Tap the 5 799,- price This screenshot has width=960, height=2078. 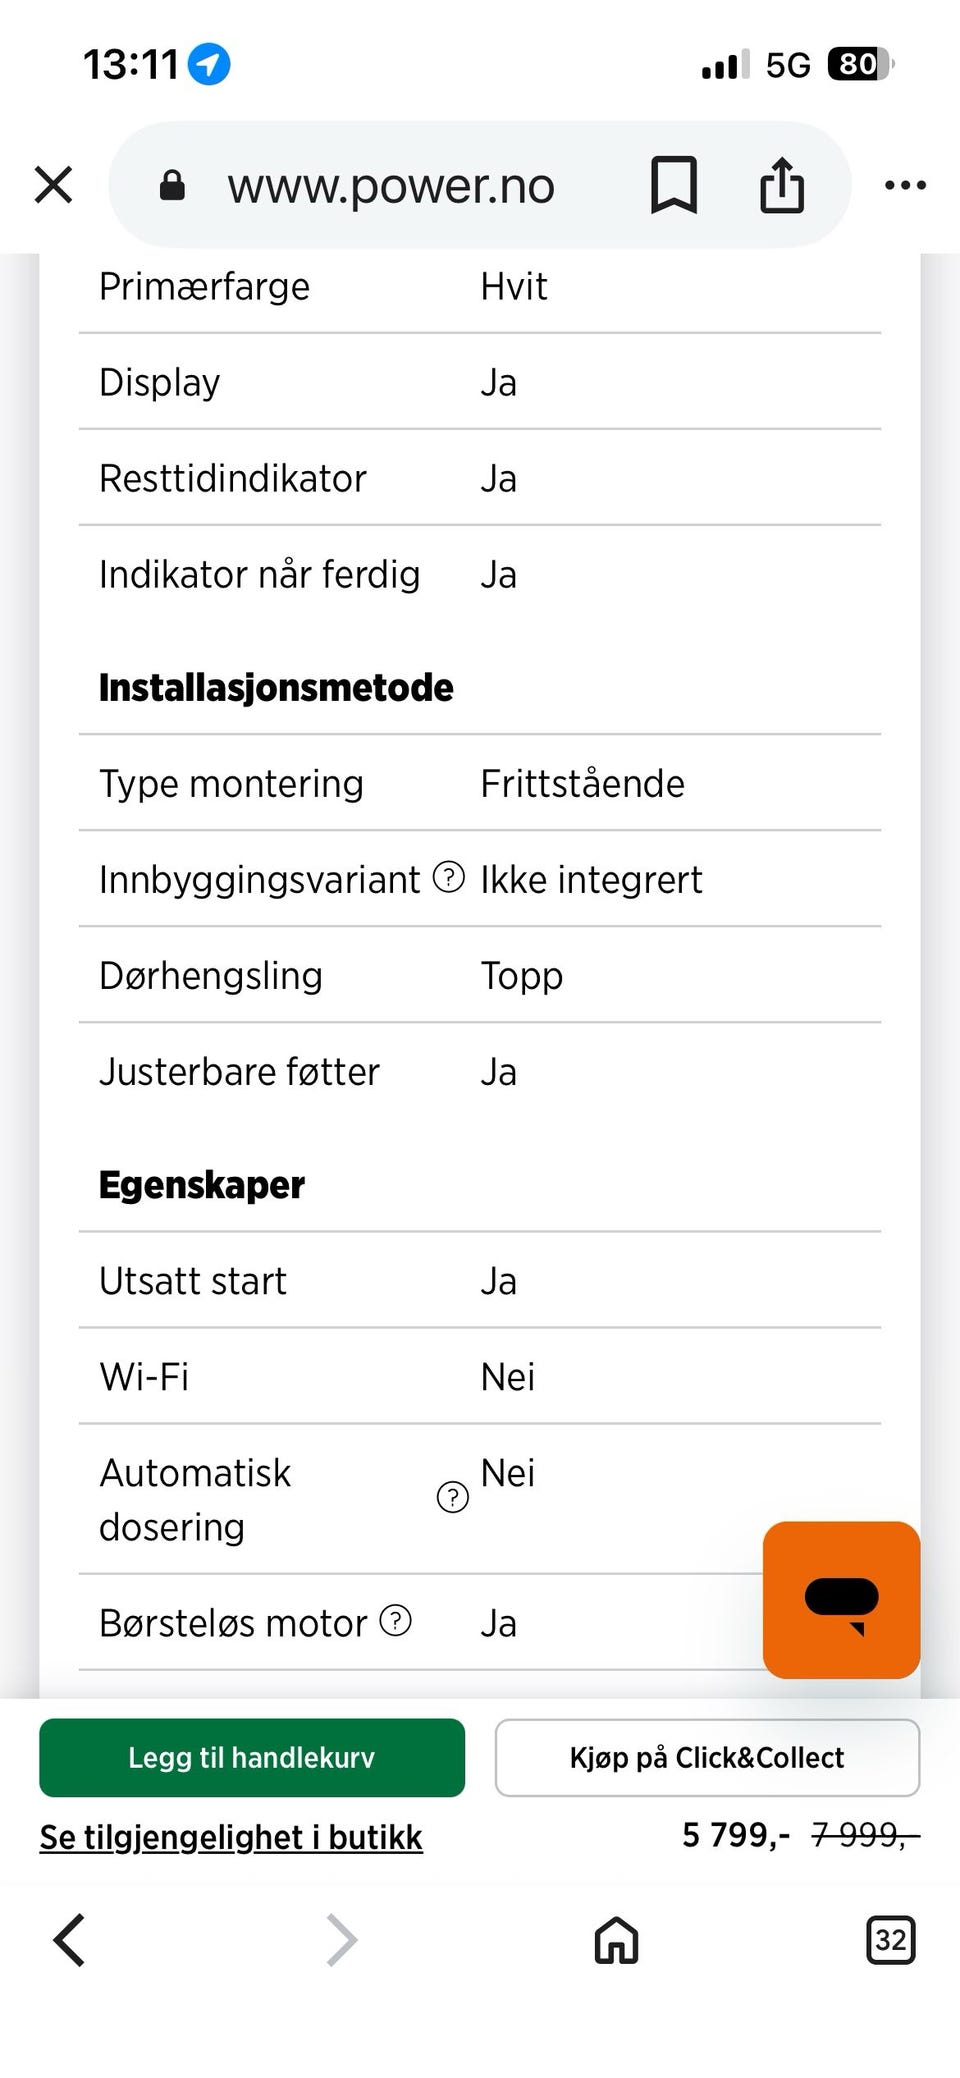pyautogui.click(x=736, y=1835)
